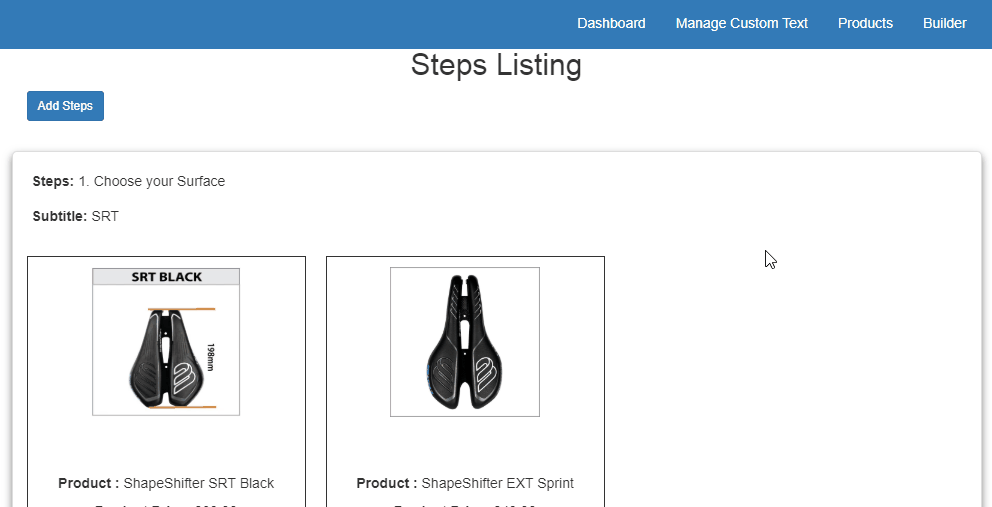Viewport: 992px width, 507px height.
Task: Select the ShapeShifter EXT Sprint saddle image
Action: (x=465, y=342)
